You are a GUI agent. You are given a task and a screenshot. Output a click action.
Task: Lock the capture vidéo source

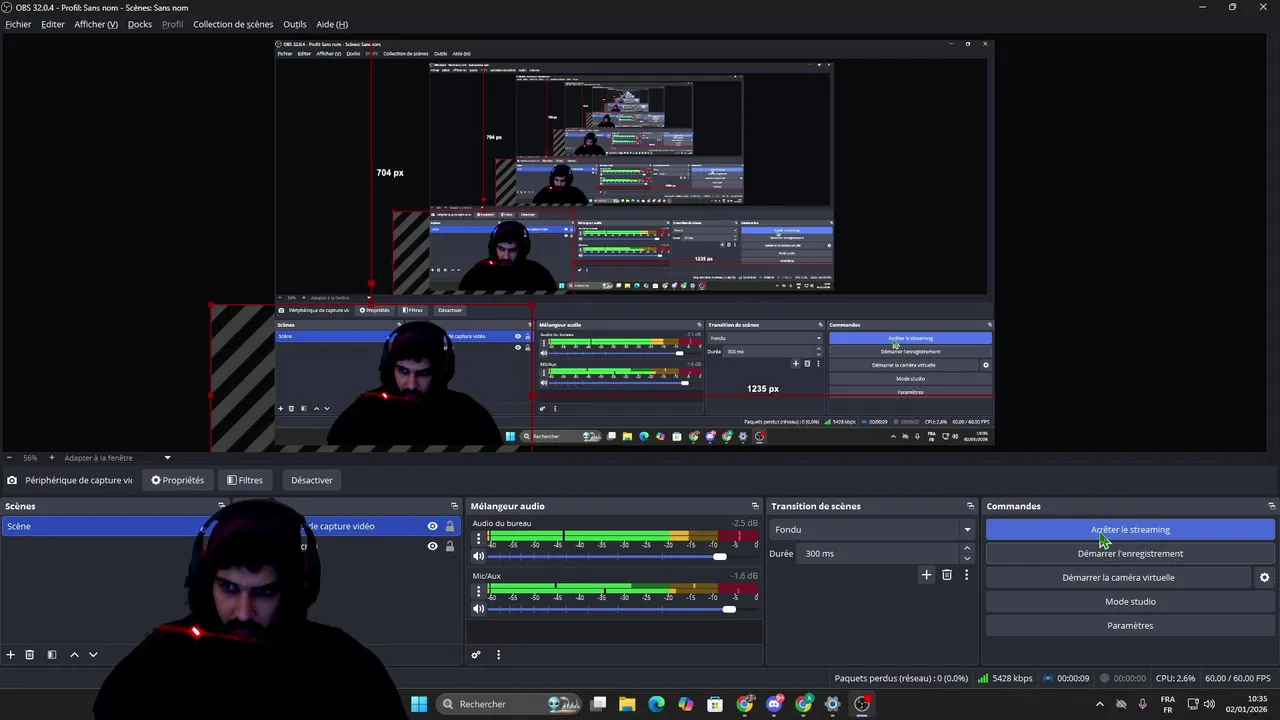[x=449, y=526]
